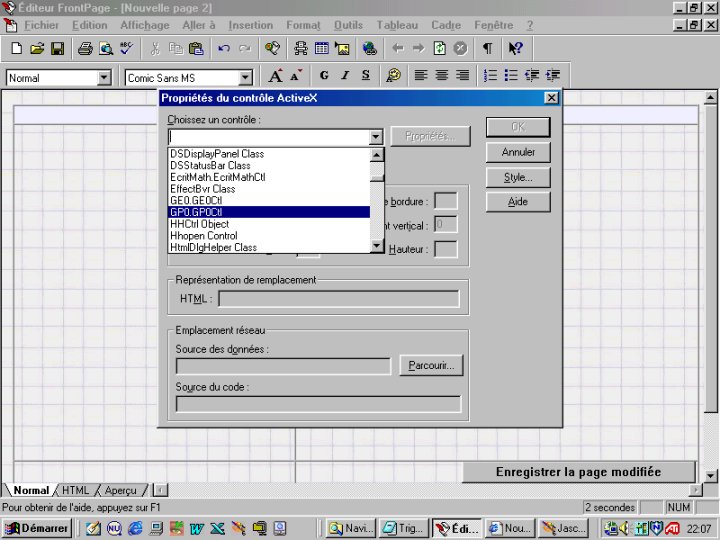This screenshot has height=540, width=720.
Task: Open Print Preview icon
Action: 106,48
